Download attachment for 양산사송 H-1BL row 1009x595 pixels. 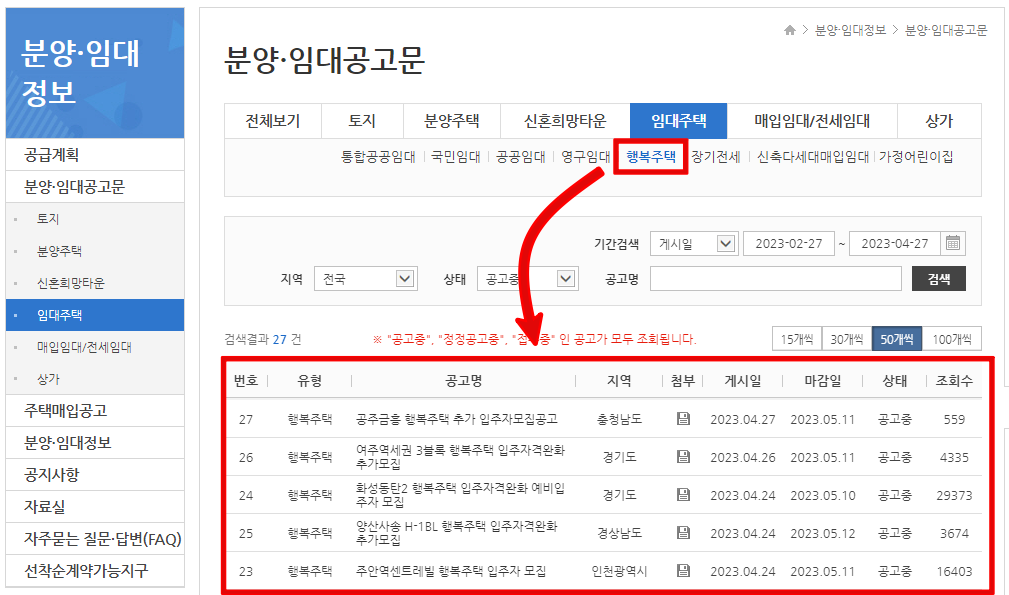coord(683,533)
